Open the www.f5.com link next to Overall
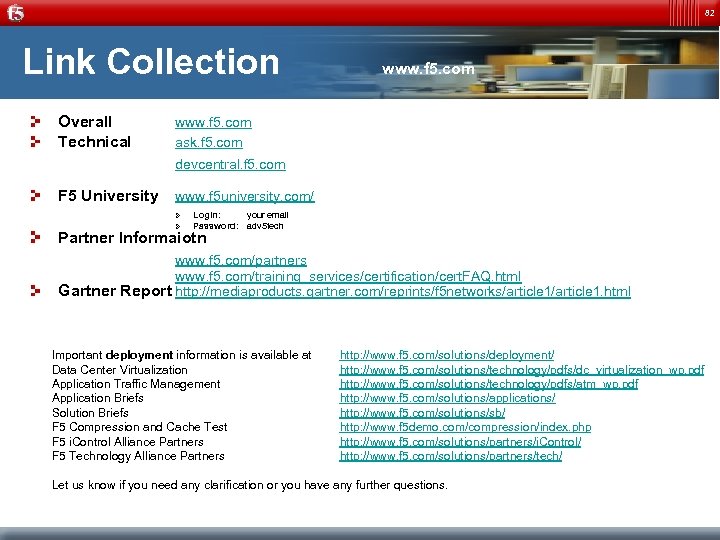The height and width of the screenshot is (540, 720). click(213, 123)
